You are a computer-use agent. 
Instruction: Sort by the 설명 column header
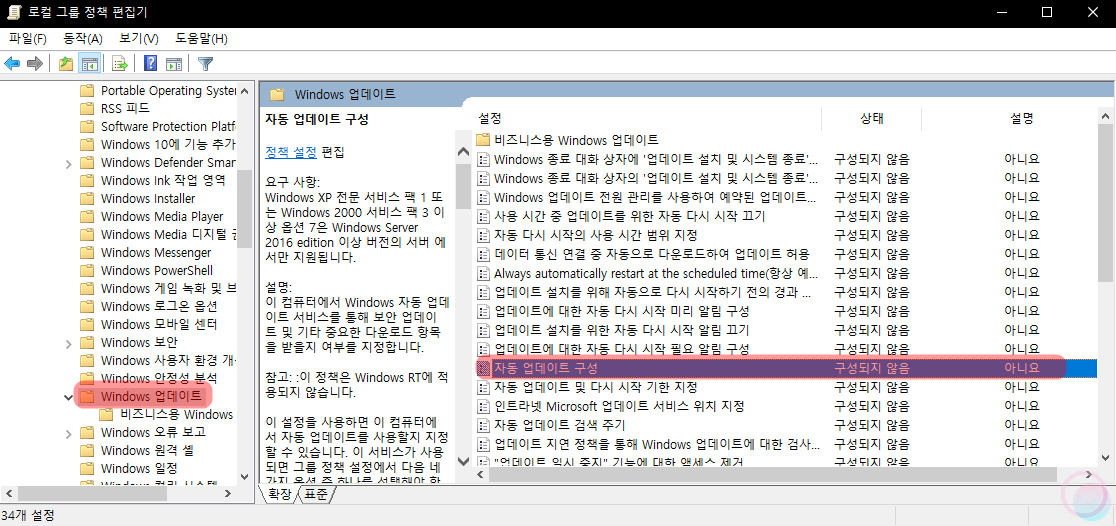[1021, 118]
